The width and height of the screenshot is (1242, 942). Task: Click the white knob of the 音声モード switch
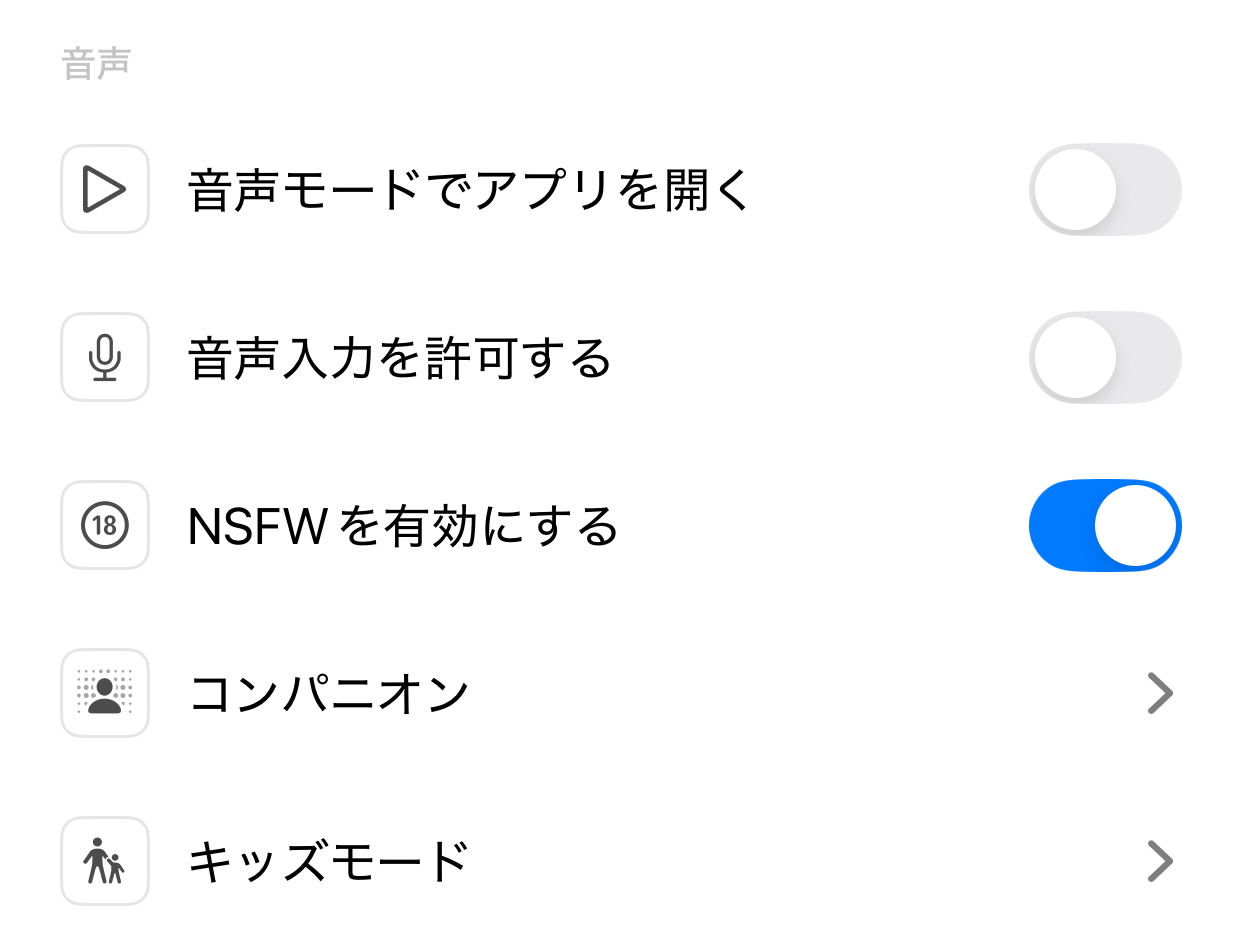(1075, 189)
